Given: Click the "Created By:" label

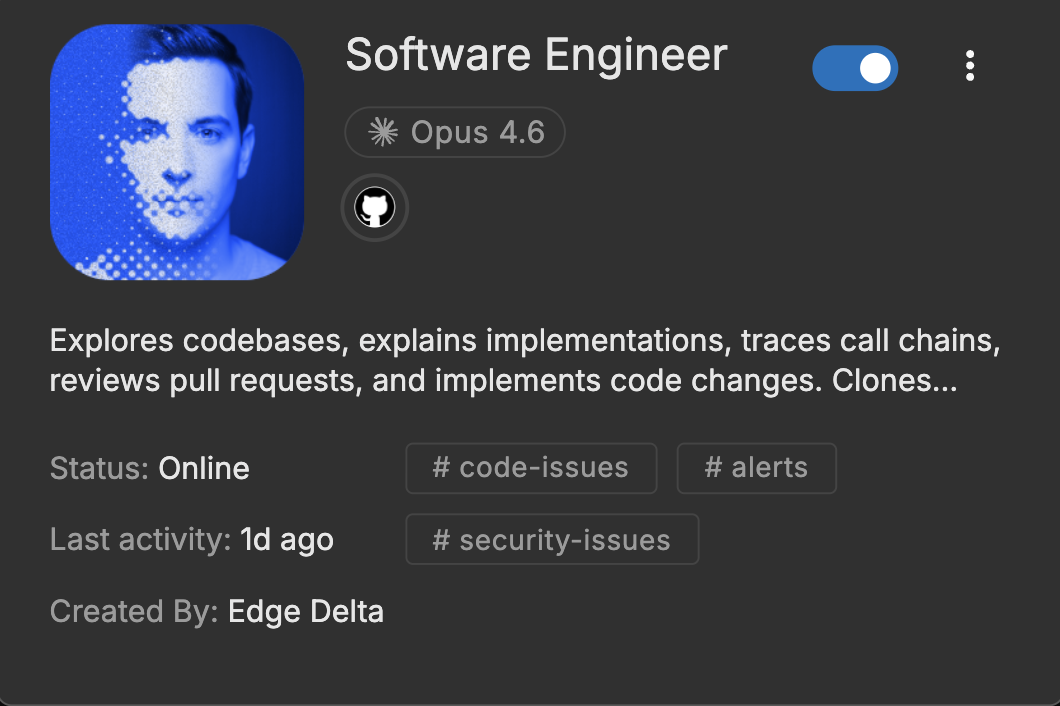Looking at the screenshot, I should (x=134, y=612).
